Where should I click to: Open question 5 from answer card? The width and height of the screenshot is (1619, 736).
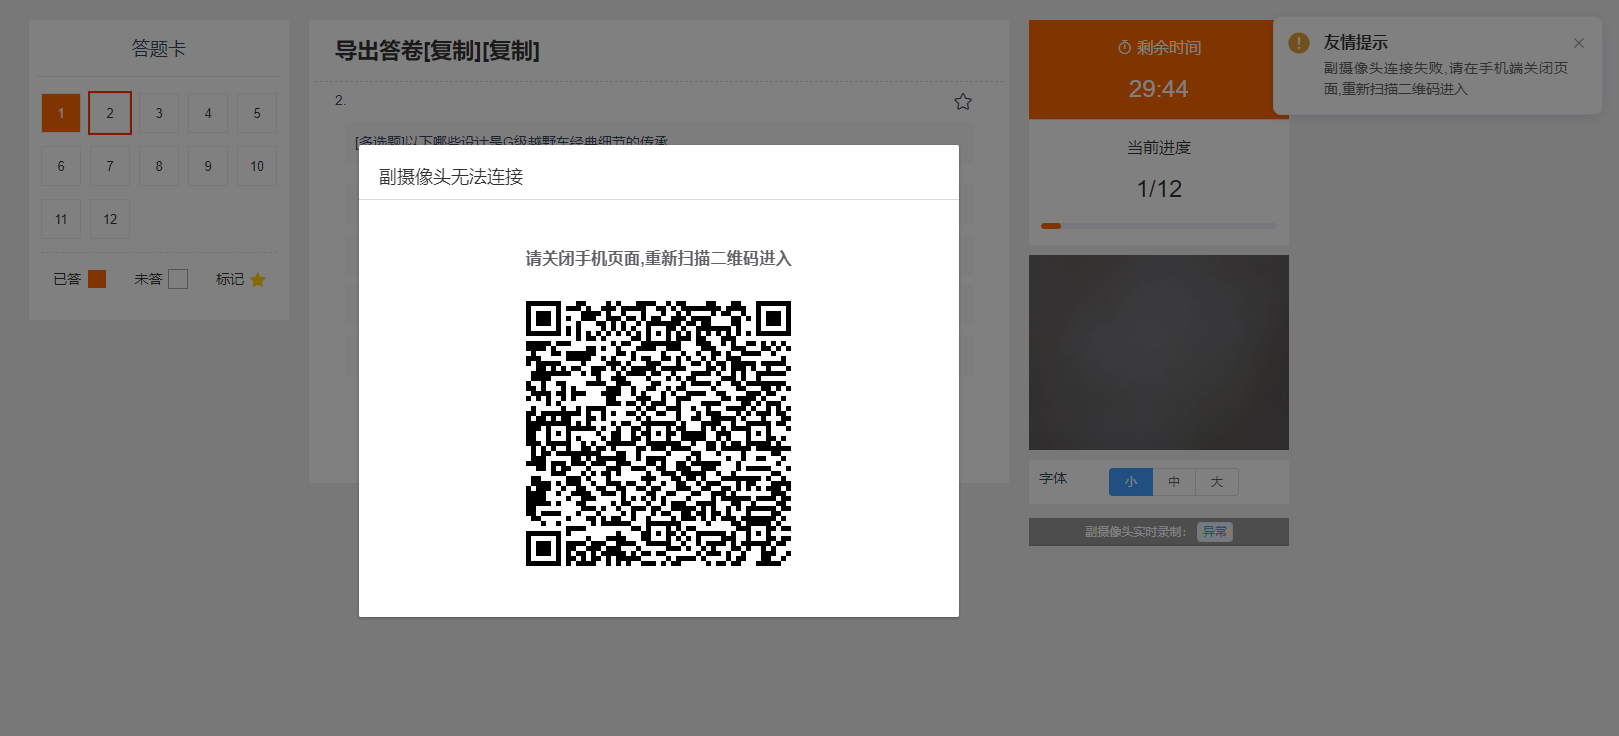257,113
